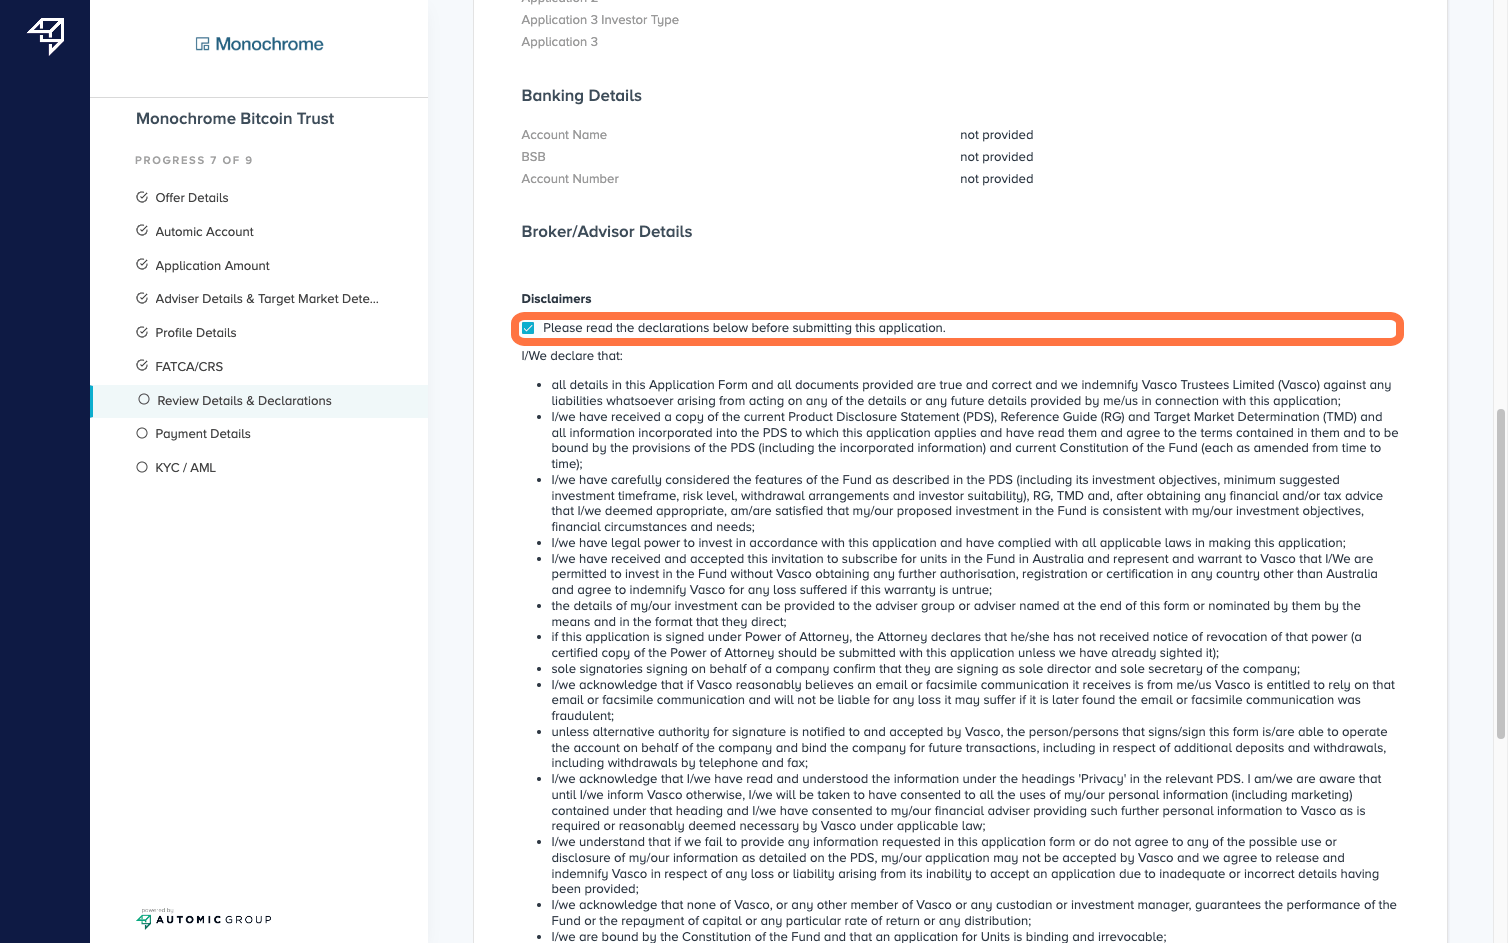Toggle the 'Please read the declarations' checkbox

pyautogui.click(x=528, y=328)
